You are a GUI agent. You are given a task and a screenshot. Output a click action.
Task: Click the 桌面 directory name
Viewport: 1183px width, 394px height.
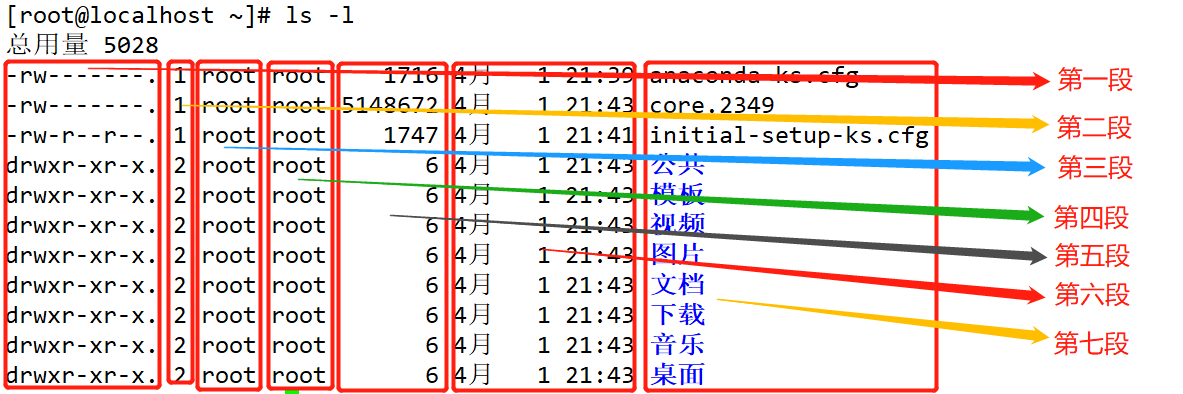pos(678,374)
